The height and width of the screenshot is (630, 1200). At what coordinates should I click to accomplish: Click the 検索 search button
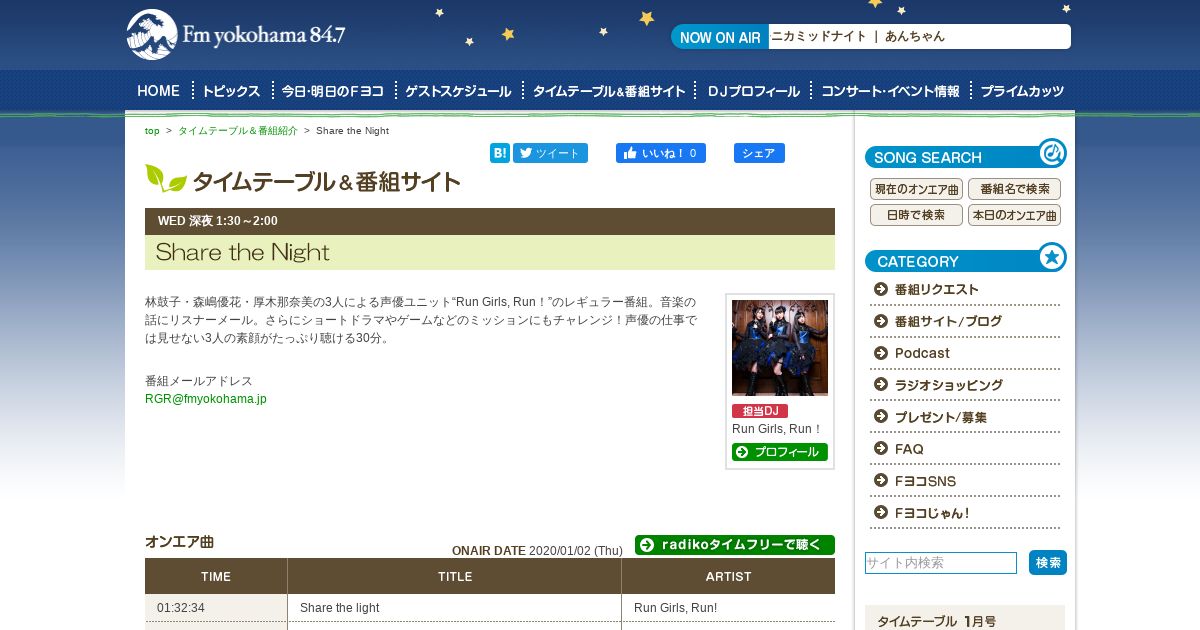click(x=1048, y=563)
